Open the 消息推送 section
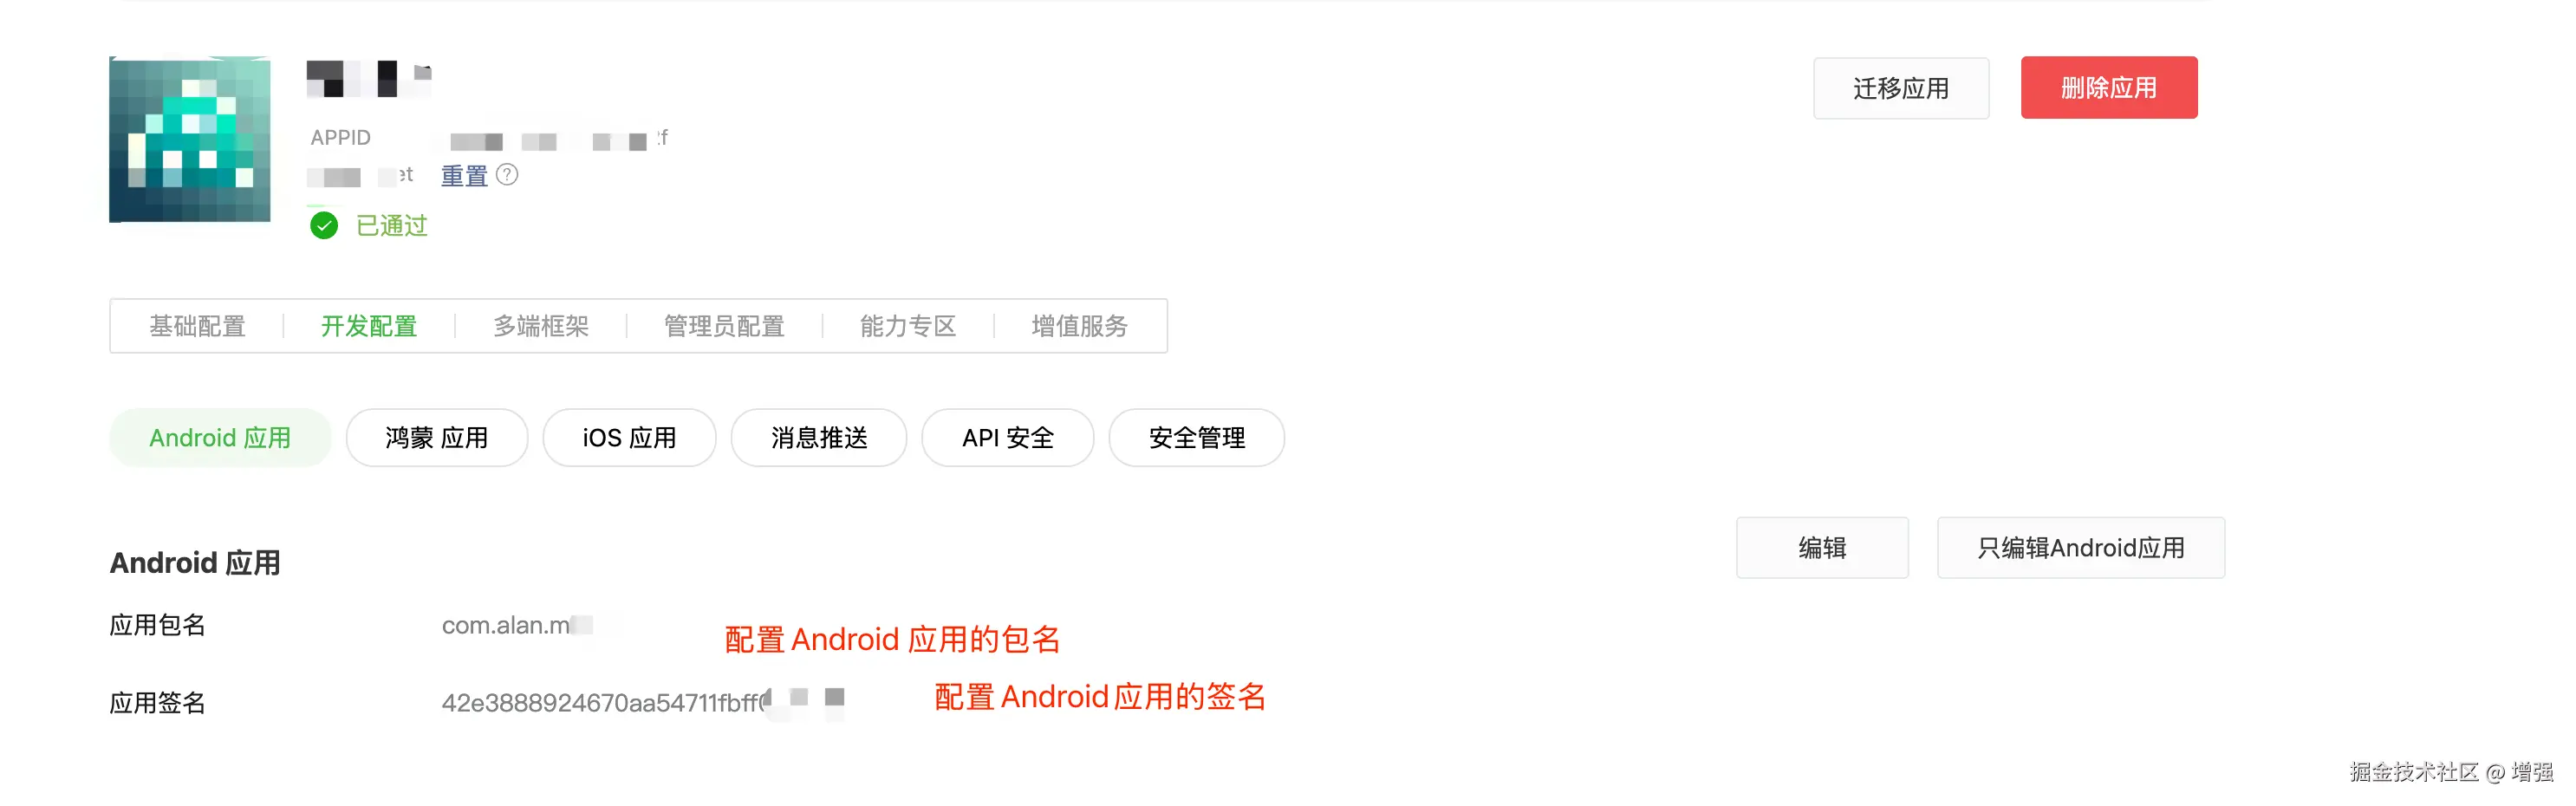This screenshot has width=2576, height=806. (819, 438)
